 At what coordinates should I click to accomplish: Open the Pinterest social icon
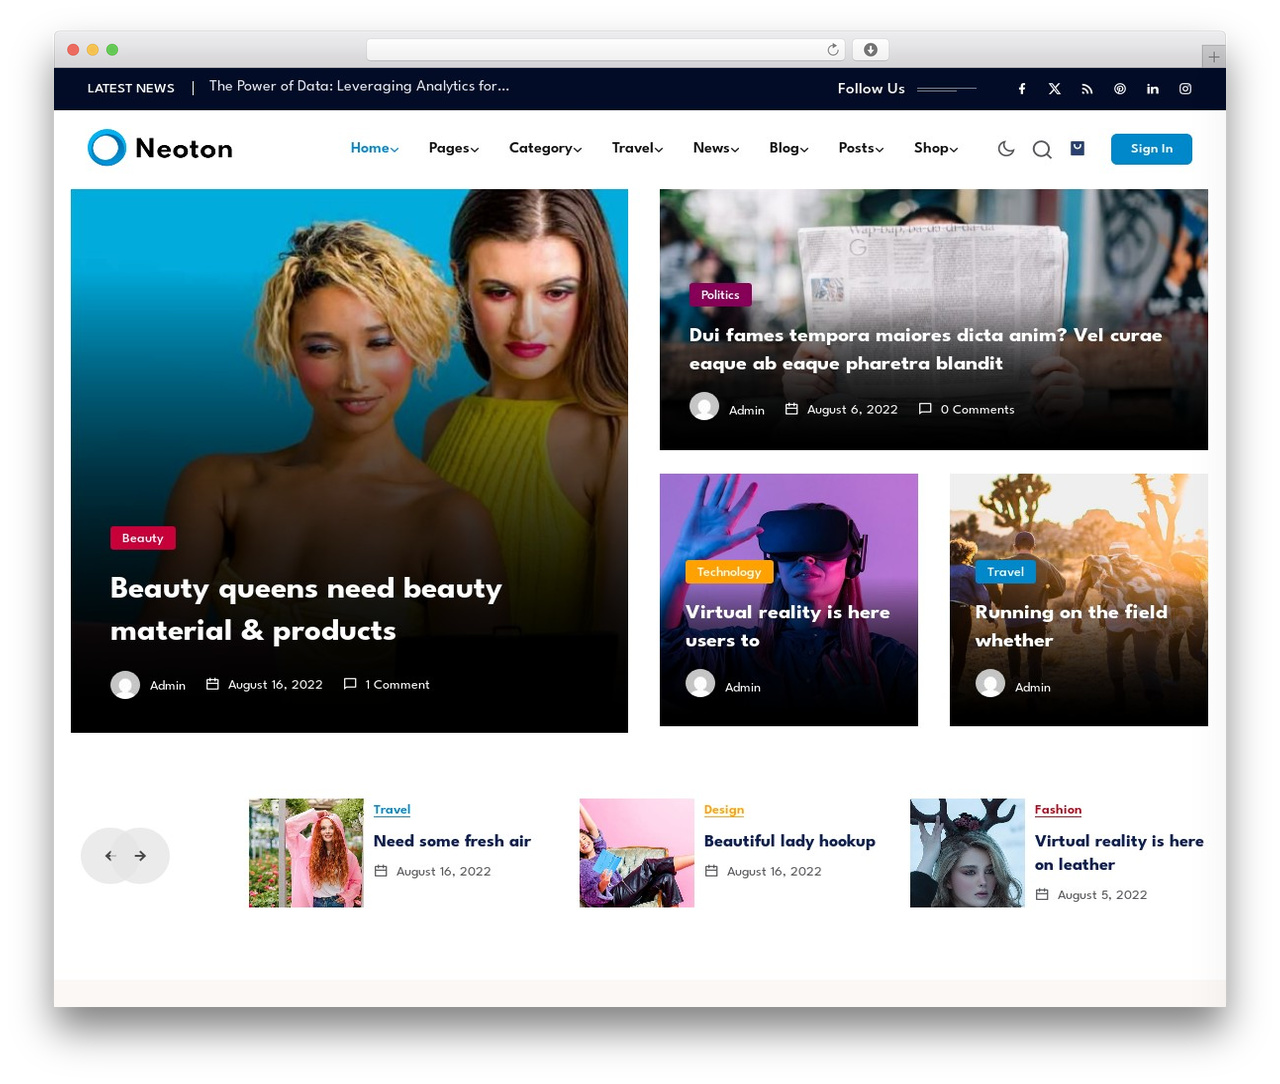1120,89
